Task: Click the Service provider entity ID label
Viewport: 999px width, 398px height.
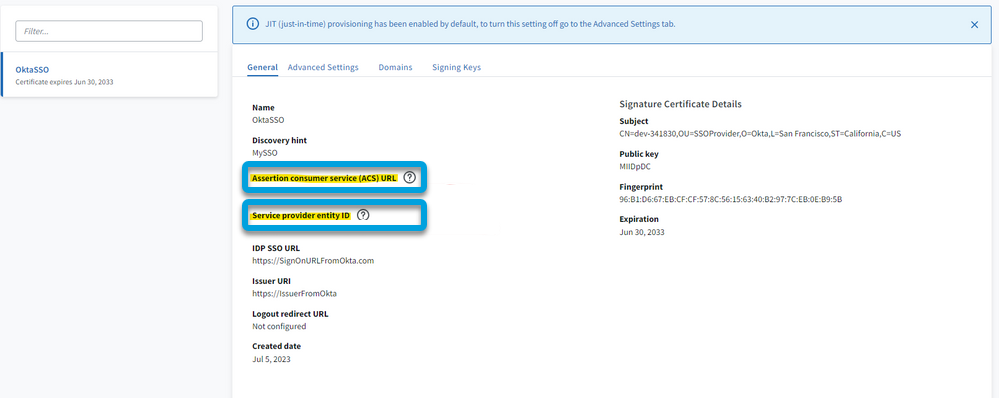Action: pyautogui.click(x=301, y=215)
